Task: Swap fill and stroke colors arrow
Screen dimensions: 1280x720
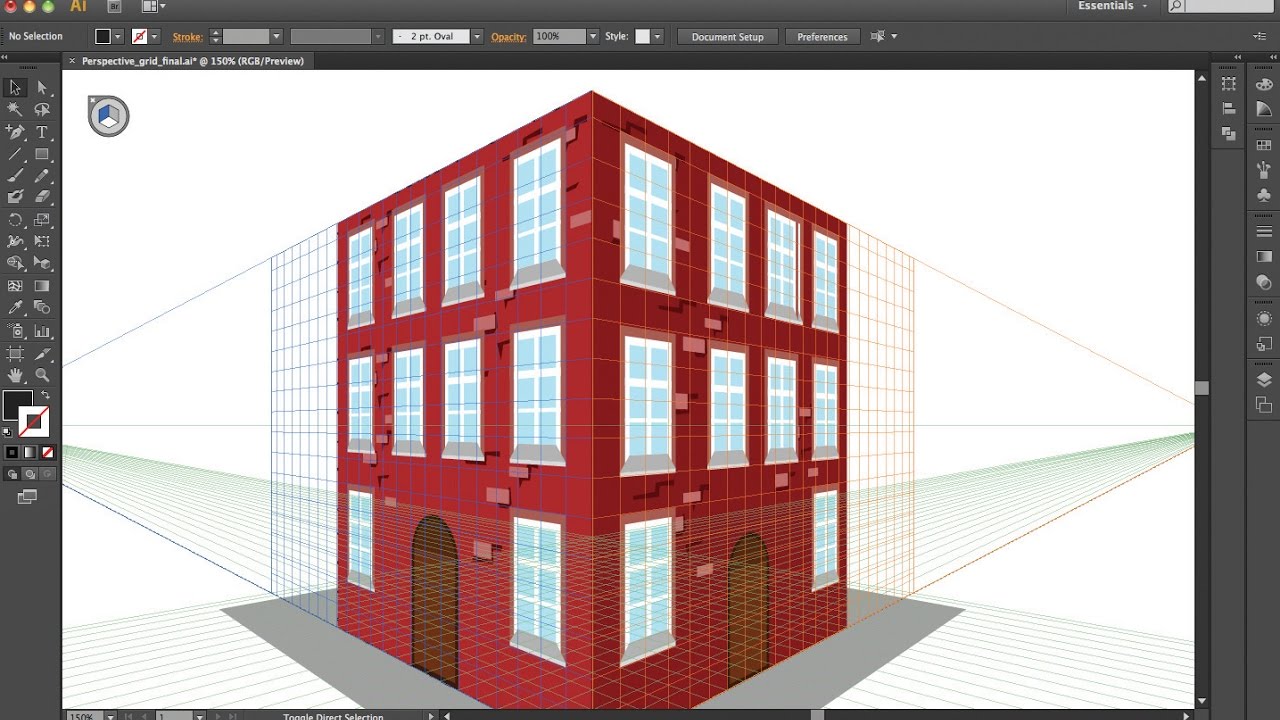Action: coord(45,395)
